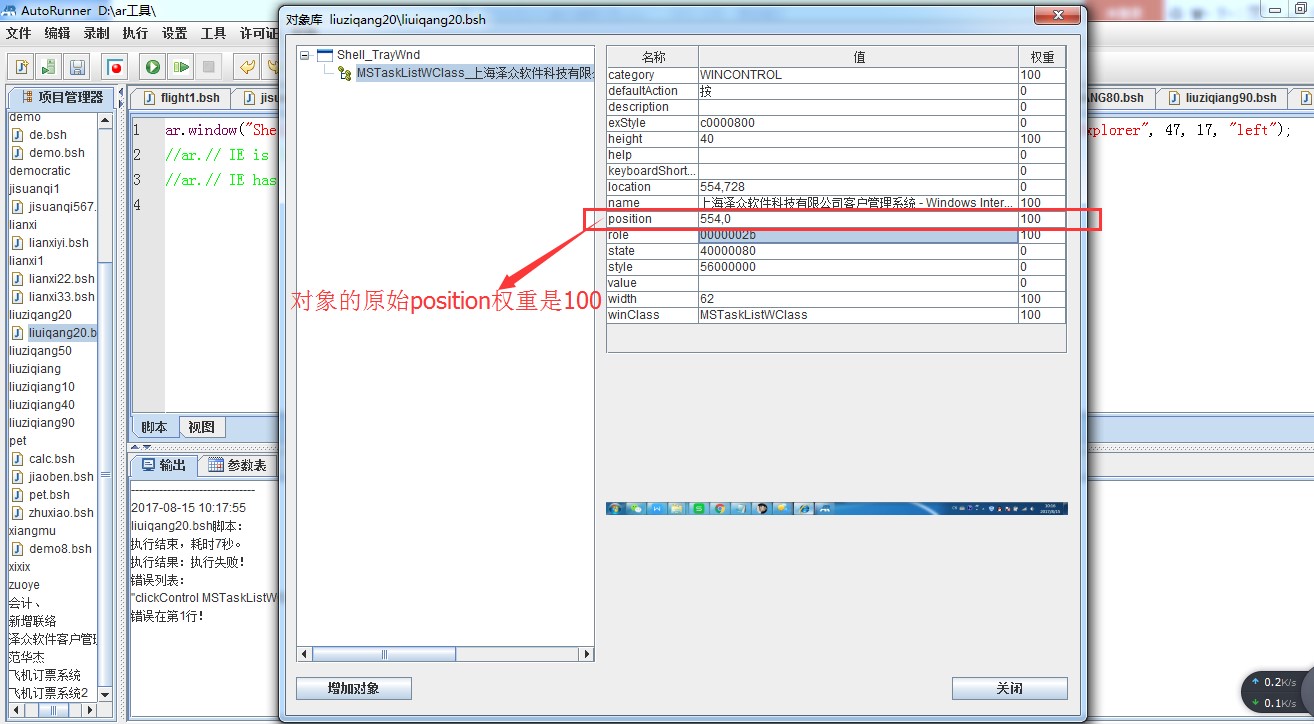Click the Shell_TrayWnd window icon in tree
Viewport: 1314px width, 724px height.
click(324, 55)
